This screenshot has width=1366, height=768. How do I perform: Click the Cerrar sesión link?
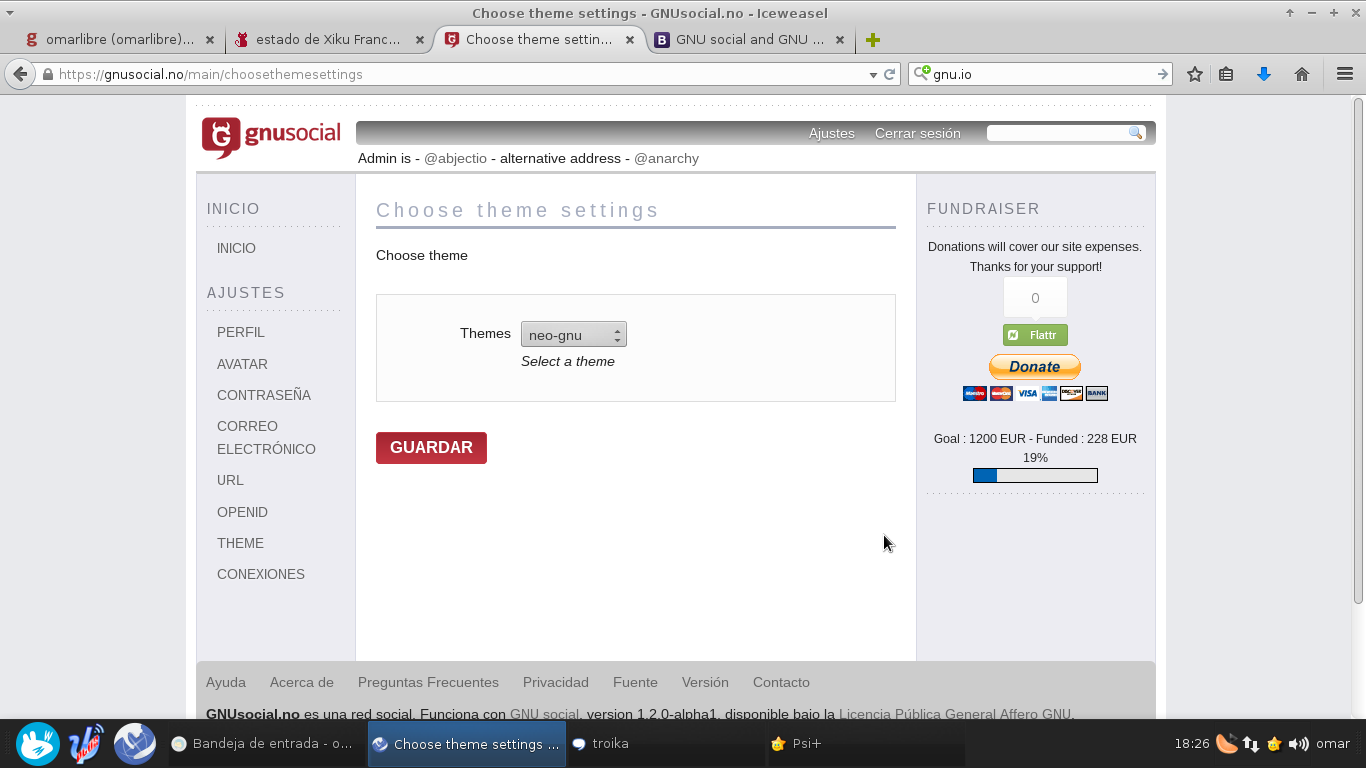pos(918,133)
